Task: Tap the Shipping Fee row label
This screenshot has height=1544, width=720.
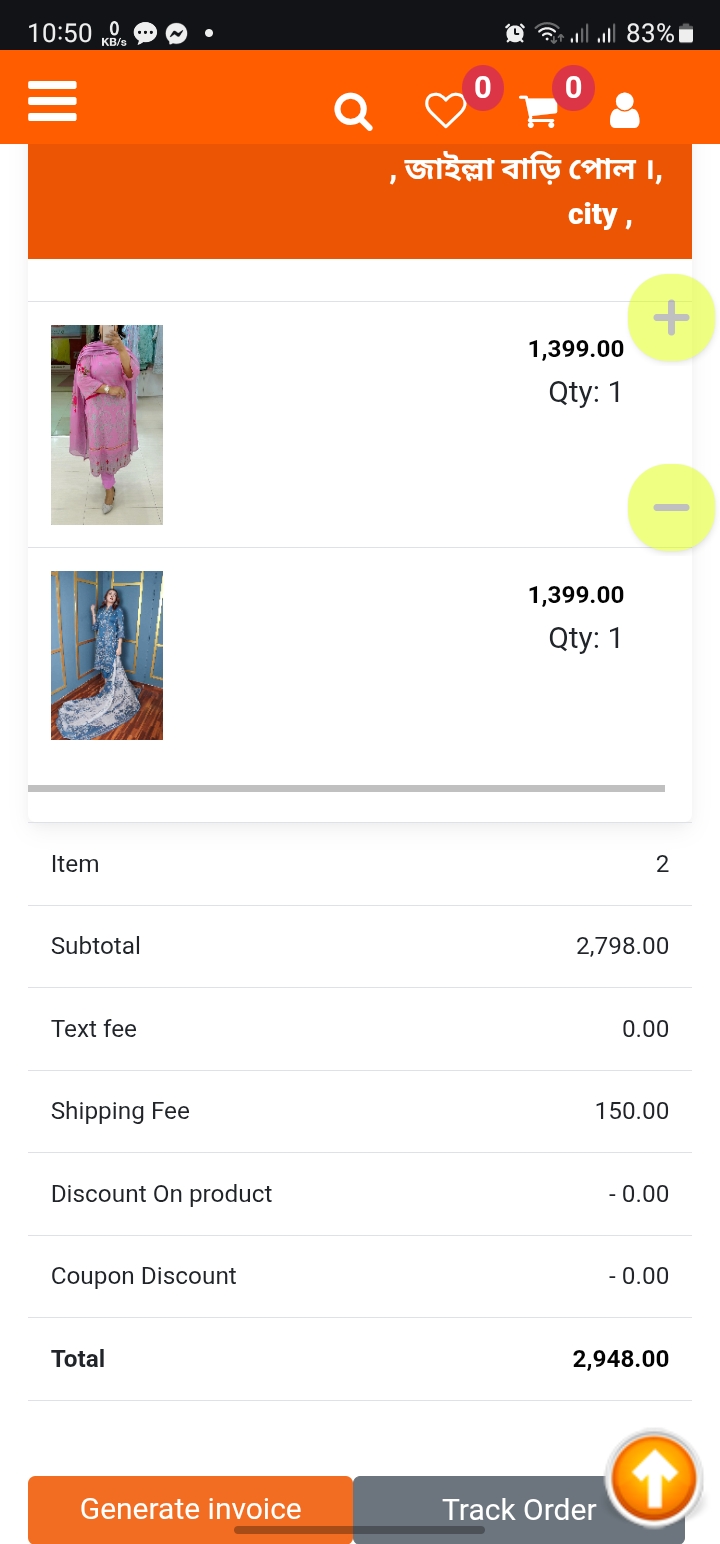Action: coord(120,1111)
